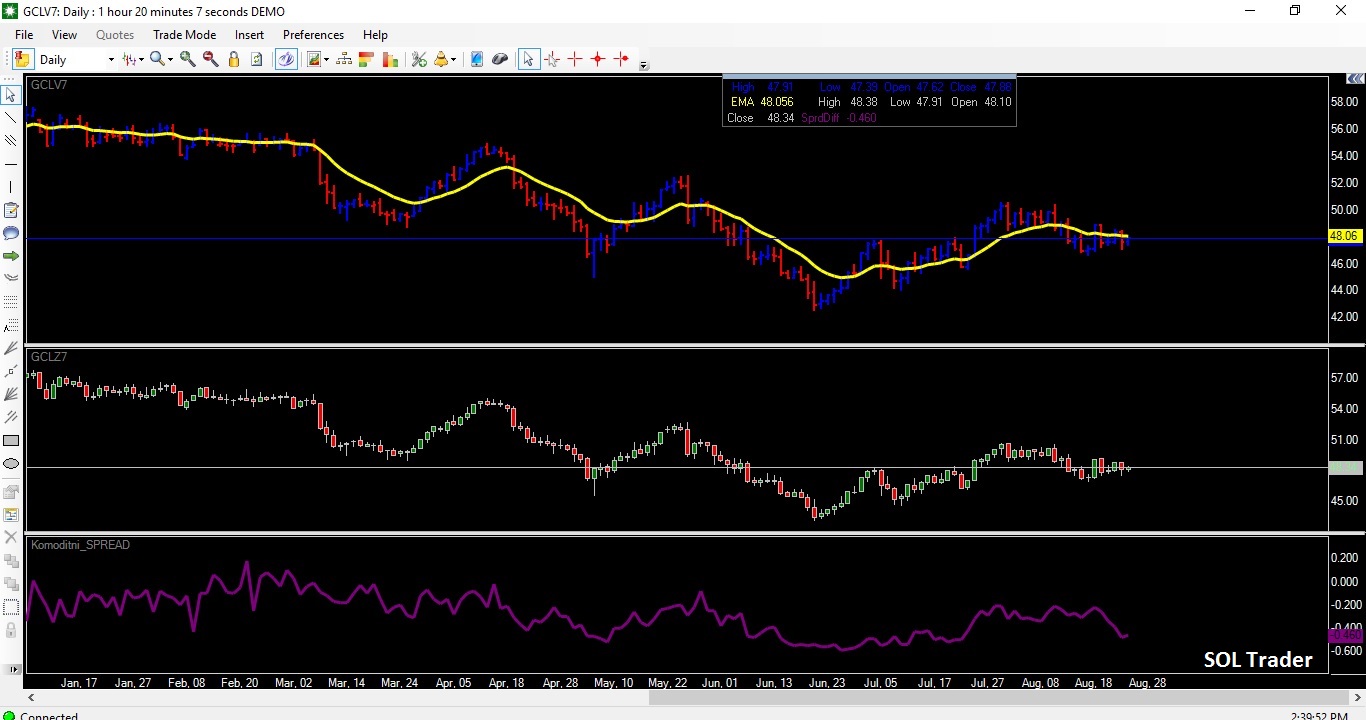Click the refresh chart page icon
Viewport: 1366px width, 720px height.
[x=257, y=59]
